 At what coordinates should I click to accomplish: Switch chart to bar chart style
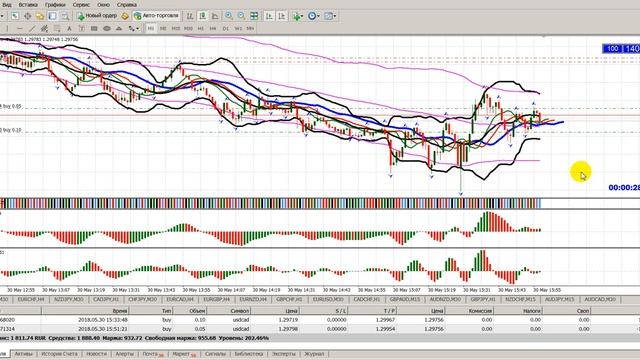(190, 16)
